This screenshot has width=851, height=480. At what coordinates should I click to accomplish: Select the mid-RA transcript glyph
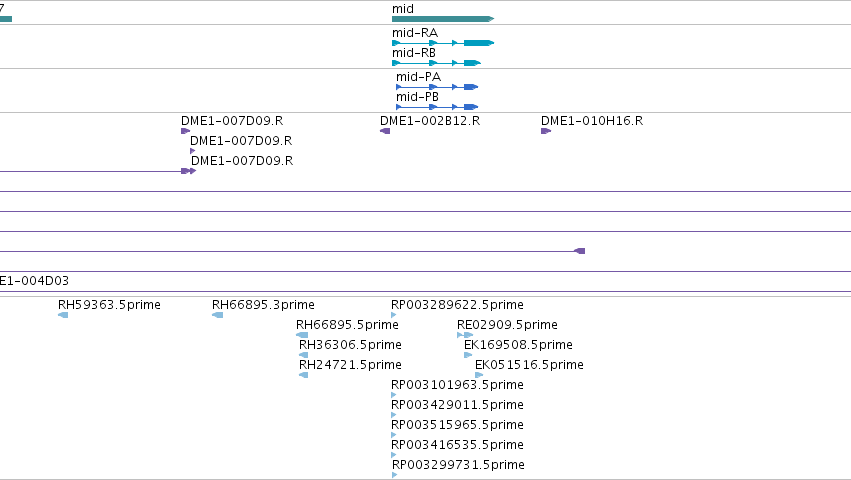(443, 43)
